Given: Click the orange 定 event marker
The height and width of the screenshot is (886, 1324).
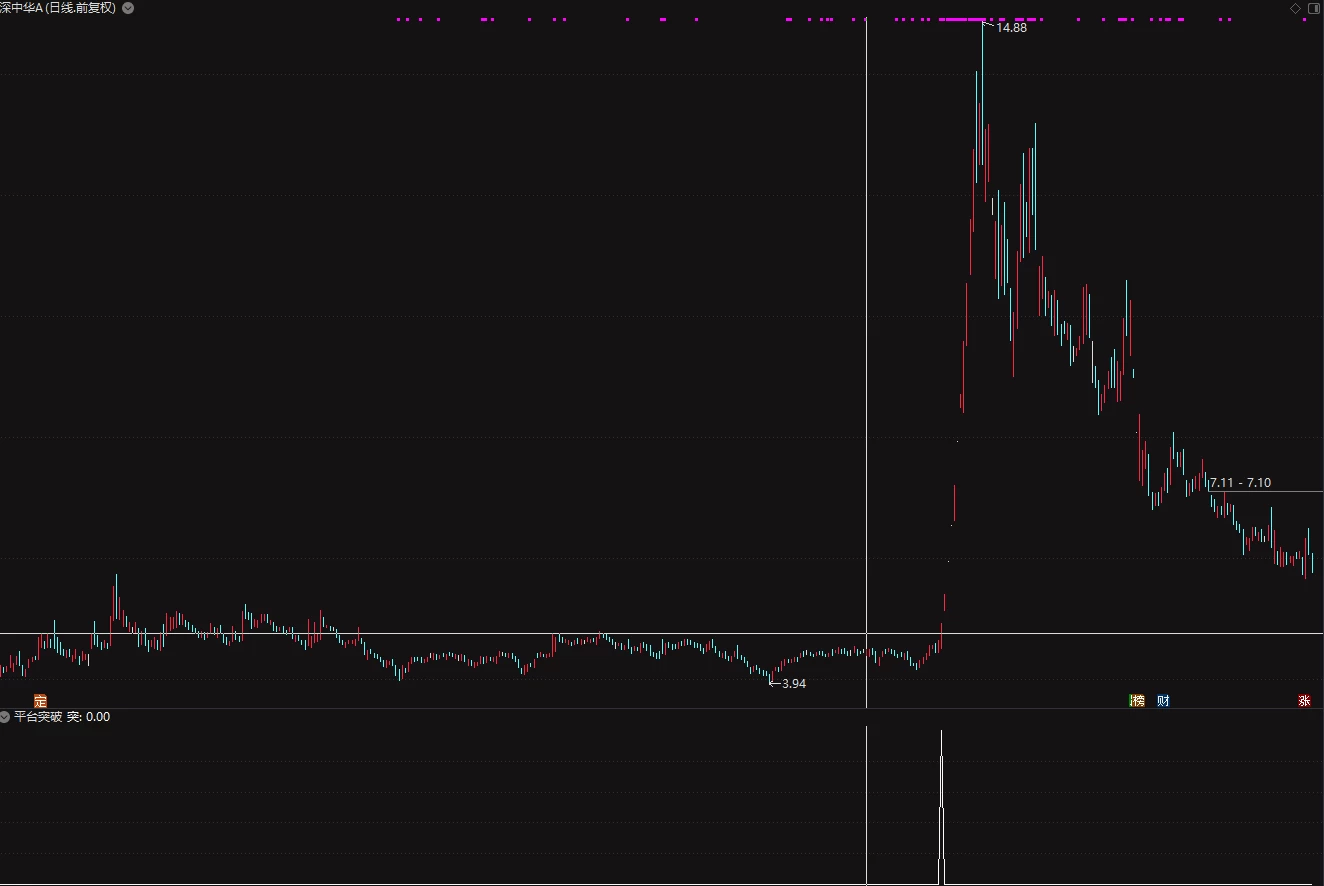Looking at the screenshot, I should [x=40, y=701].
